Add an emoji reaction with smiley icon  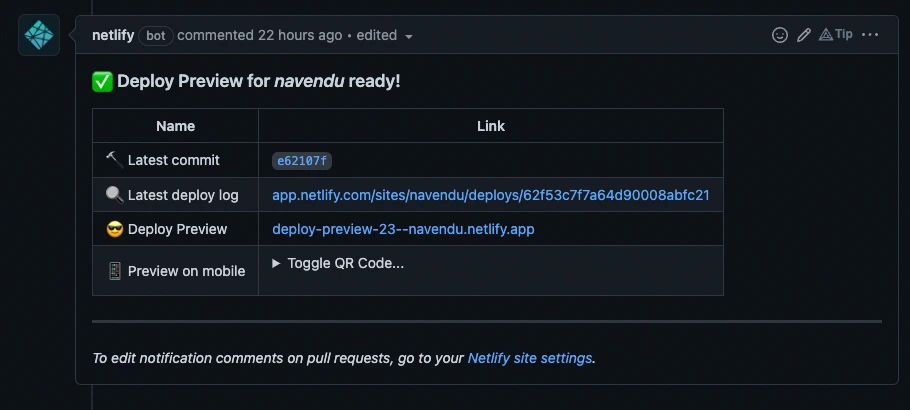(780, 35)
